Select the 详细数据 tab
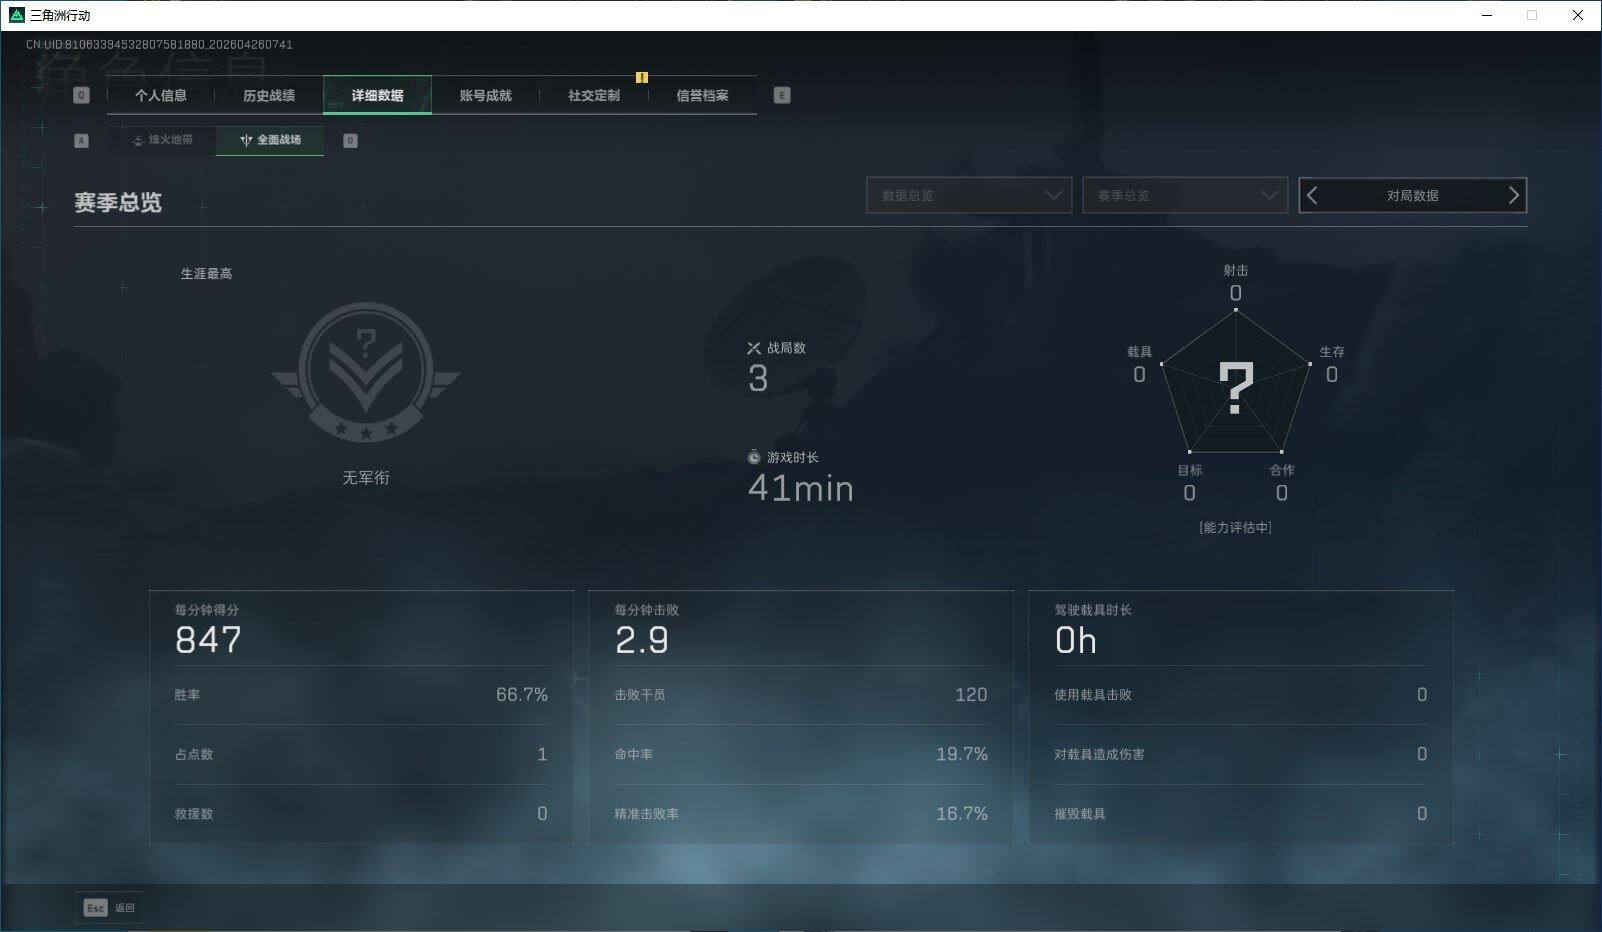 click(377, 96)
